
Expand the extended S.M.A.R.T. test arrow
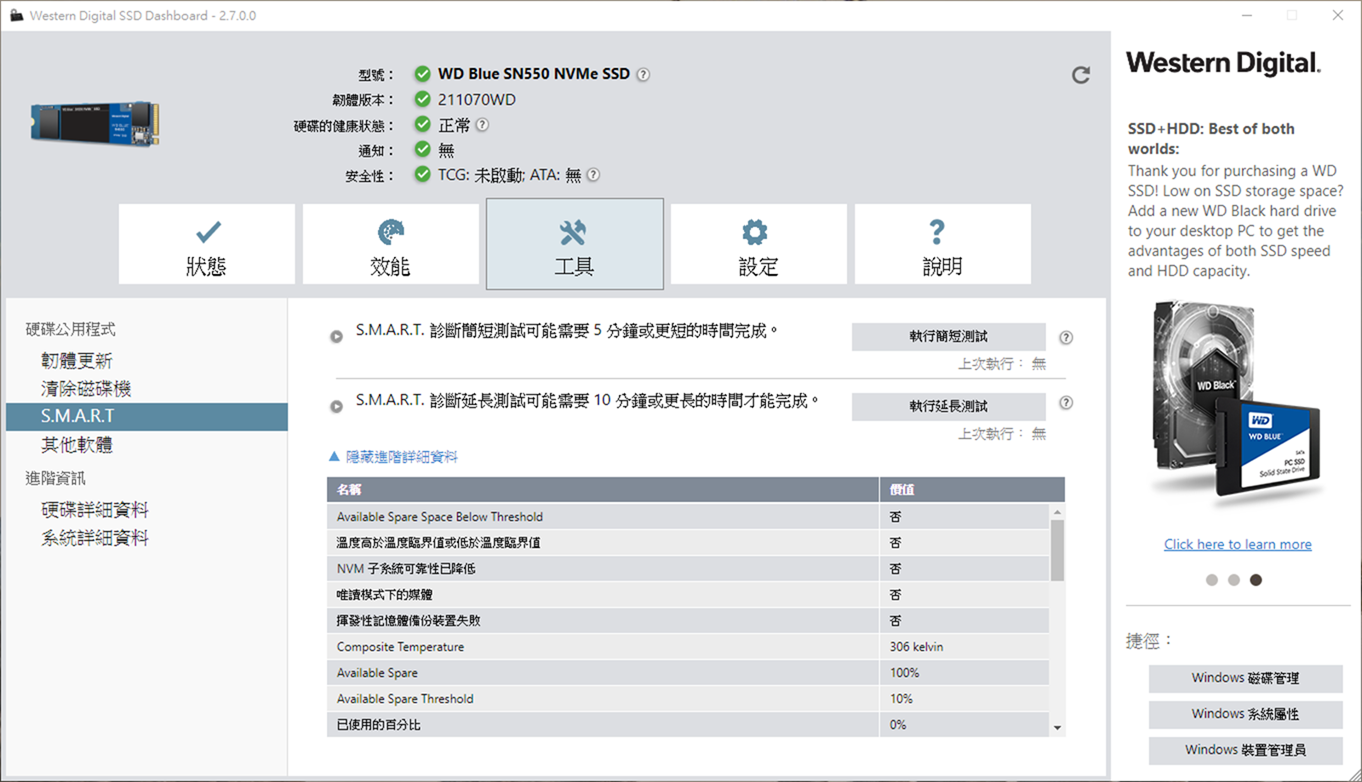click(x=337, y=406)
